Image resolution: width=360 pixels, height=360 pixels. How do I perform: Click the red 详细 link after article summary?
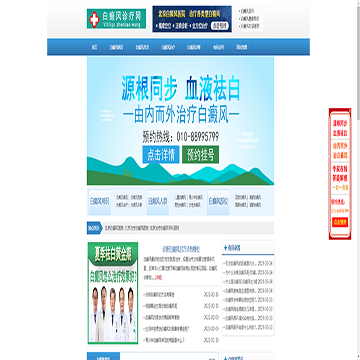pos(158,277)
